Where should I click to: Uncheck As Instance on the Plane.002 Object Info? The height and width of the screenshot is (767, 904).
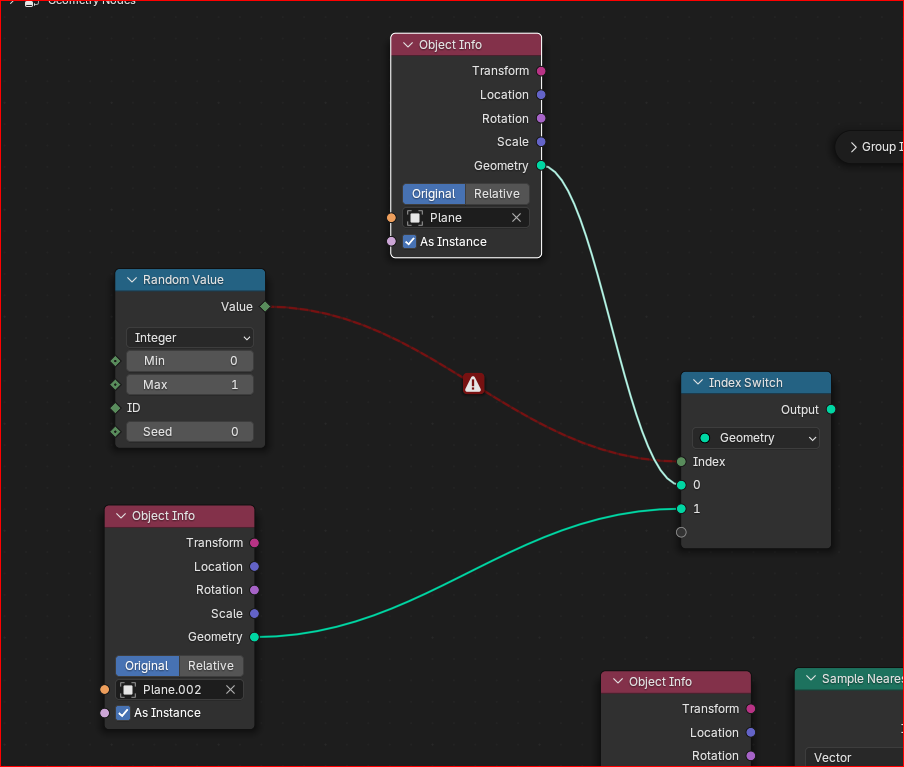point(123,713)
